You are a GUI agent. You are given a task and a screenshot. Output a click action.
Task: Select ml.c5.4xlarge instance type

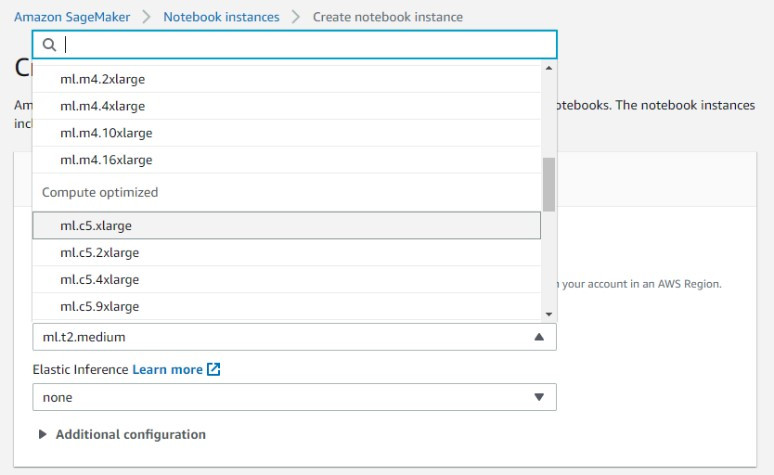click(286, 279)
